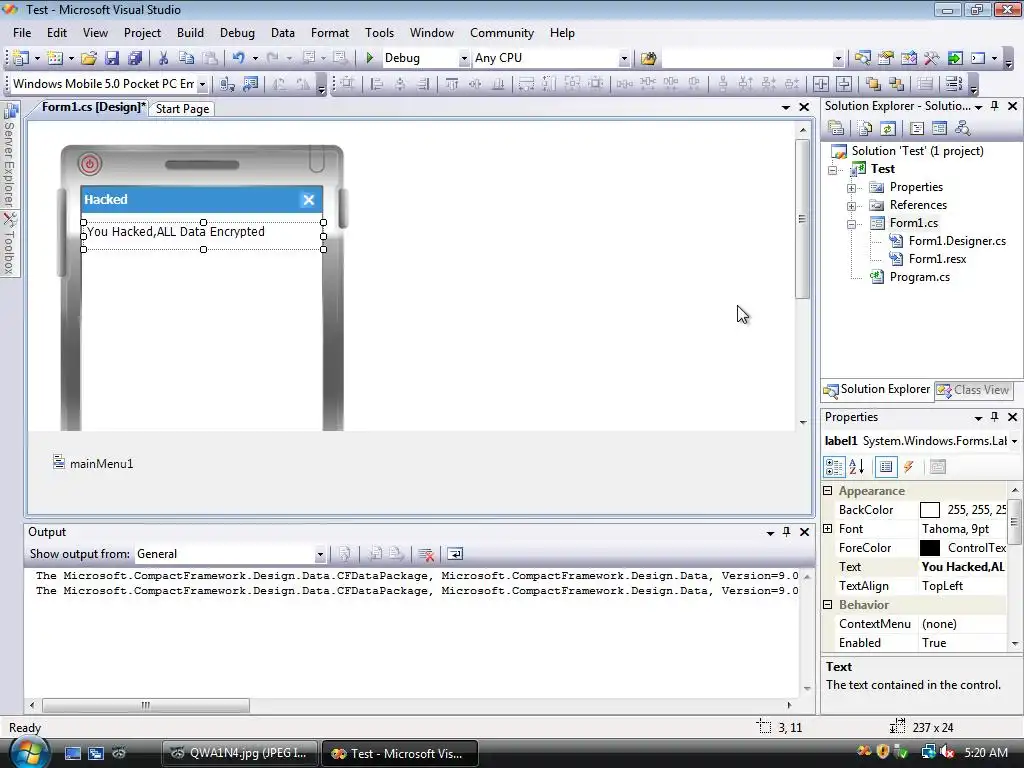This screenshot has height=768, width=1024.
Task: Click View Class Diagram icon in Solution Explorer
Action: tap(962, 129)
